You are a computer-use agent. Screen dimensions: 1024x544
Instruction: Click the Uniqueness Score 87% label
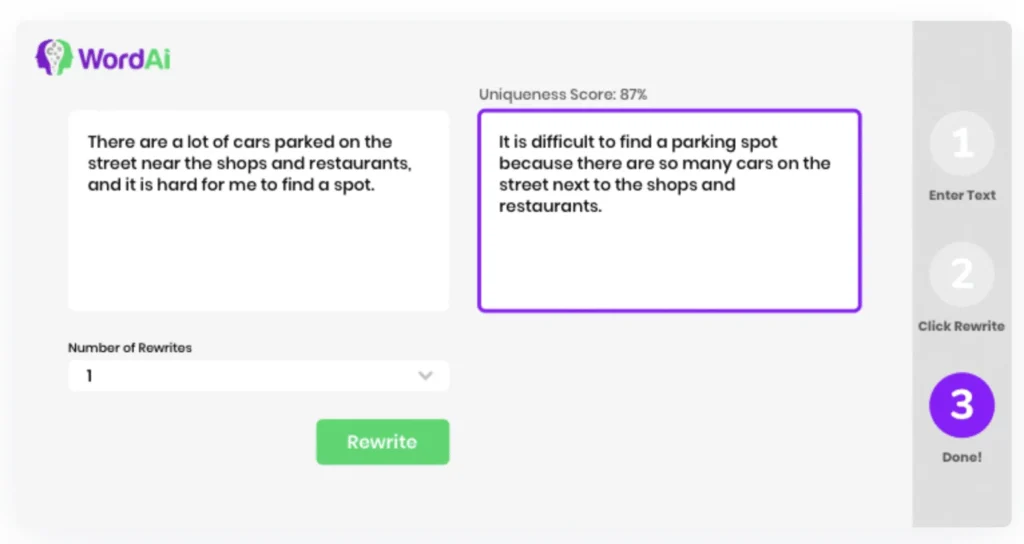pyautogui.click(x=562, y=95)
